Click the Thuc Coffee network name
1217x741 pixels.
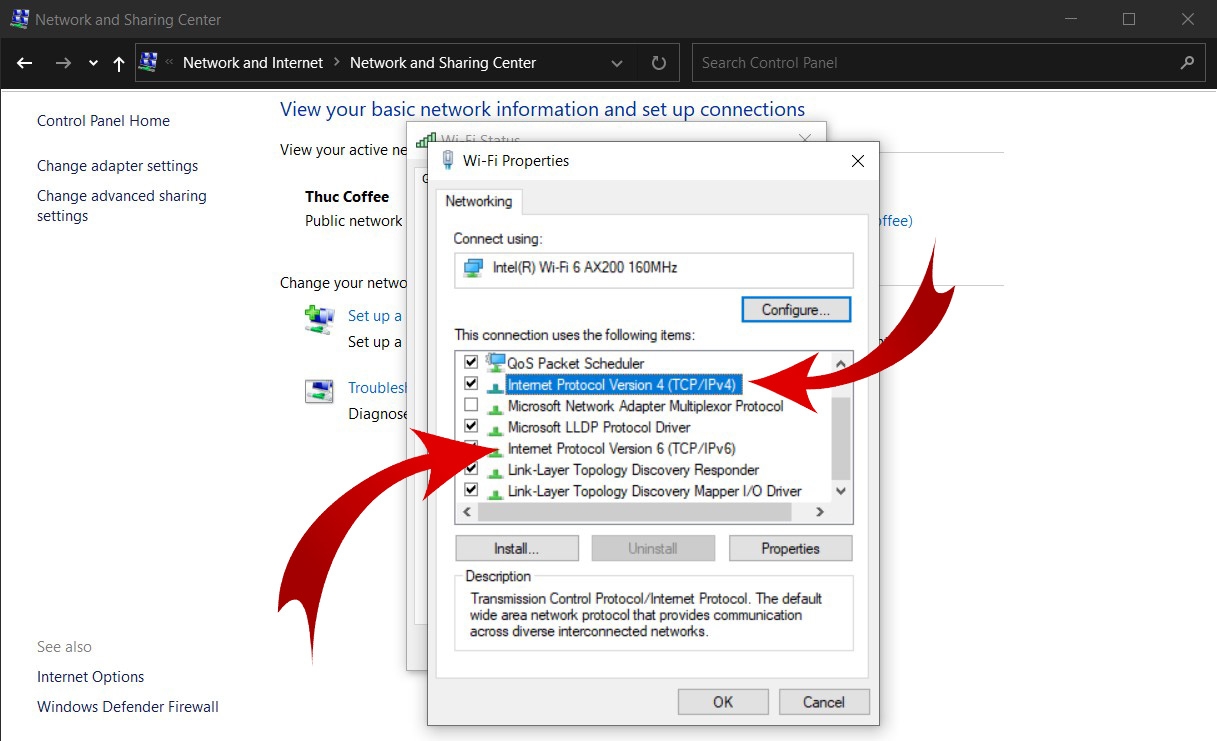pyautogui.click(x=347, y=197)
